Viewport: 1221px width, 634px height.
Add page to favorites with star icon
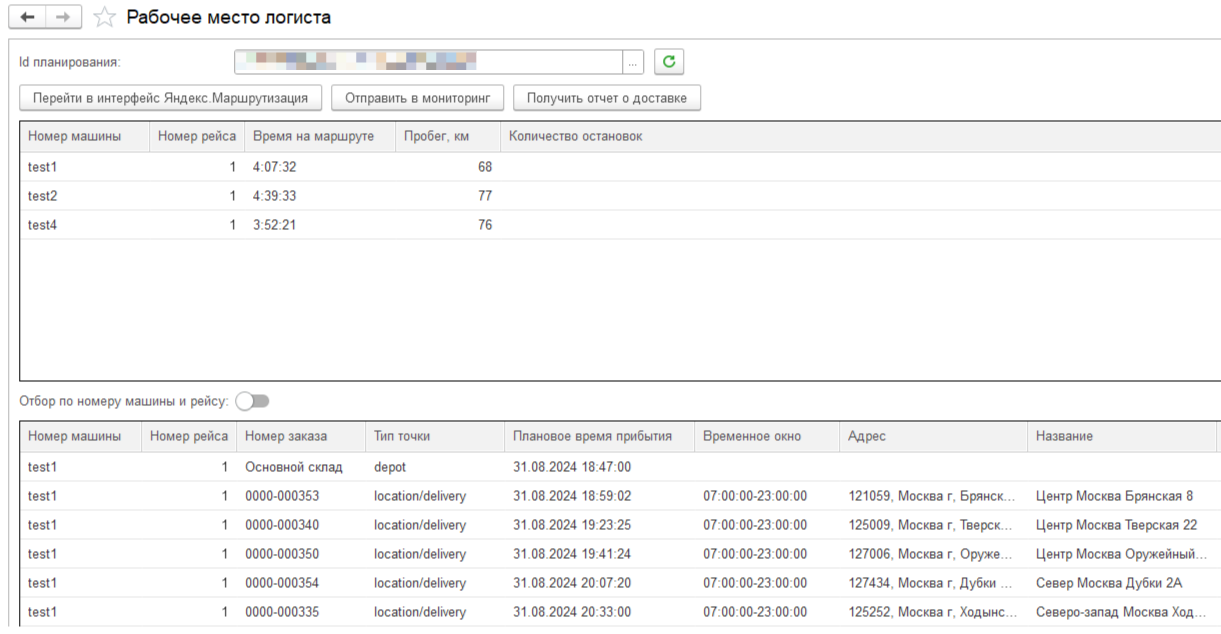tap(103, 18)
